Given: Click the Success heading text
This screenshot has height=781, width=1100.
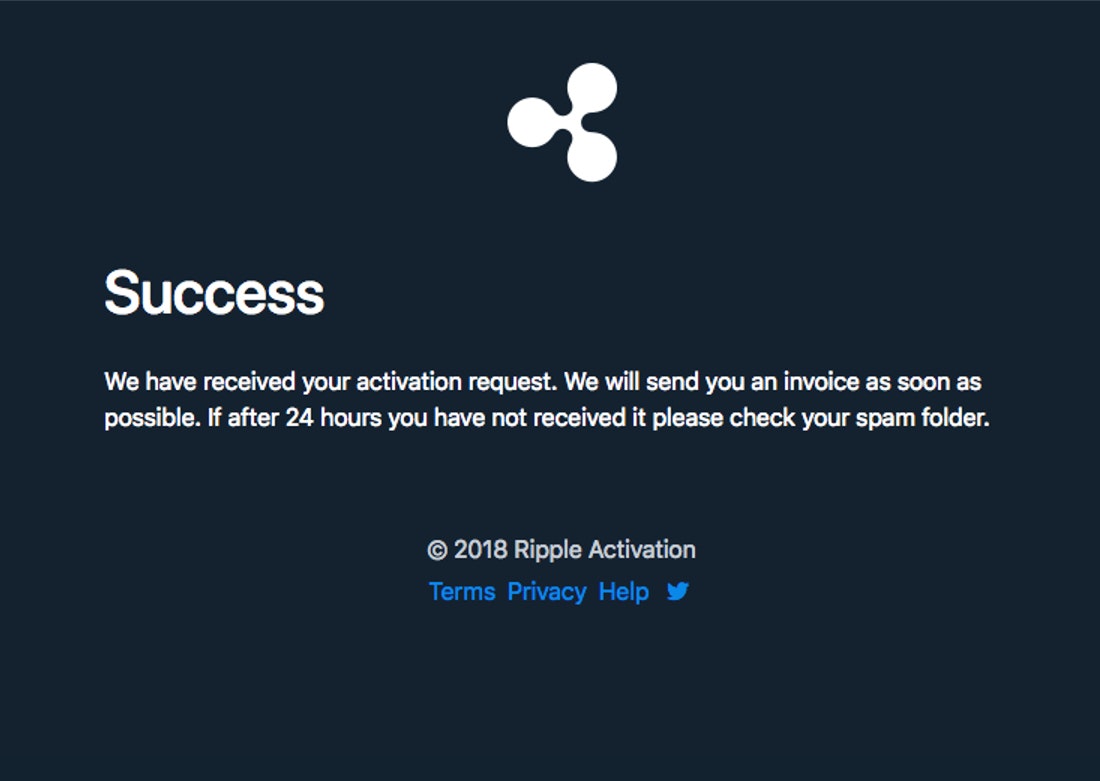Looking at the screenshot, I should [x=215, y=293].
